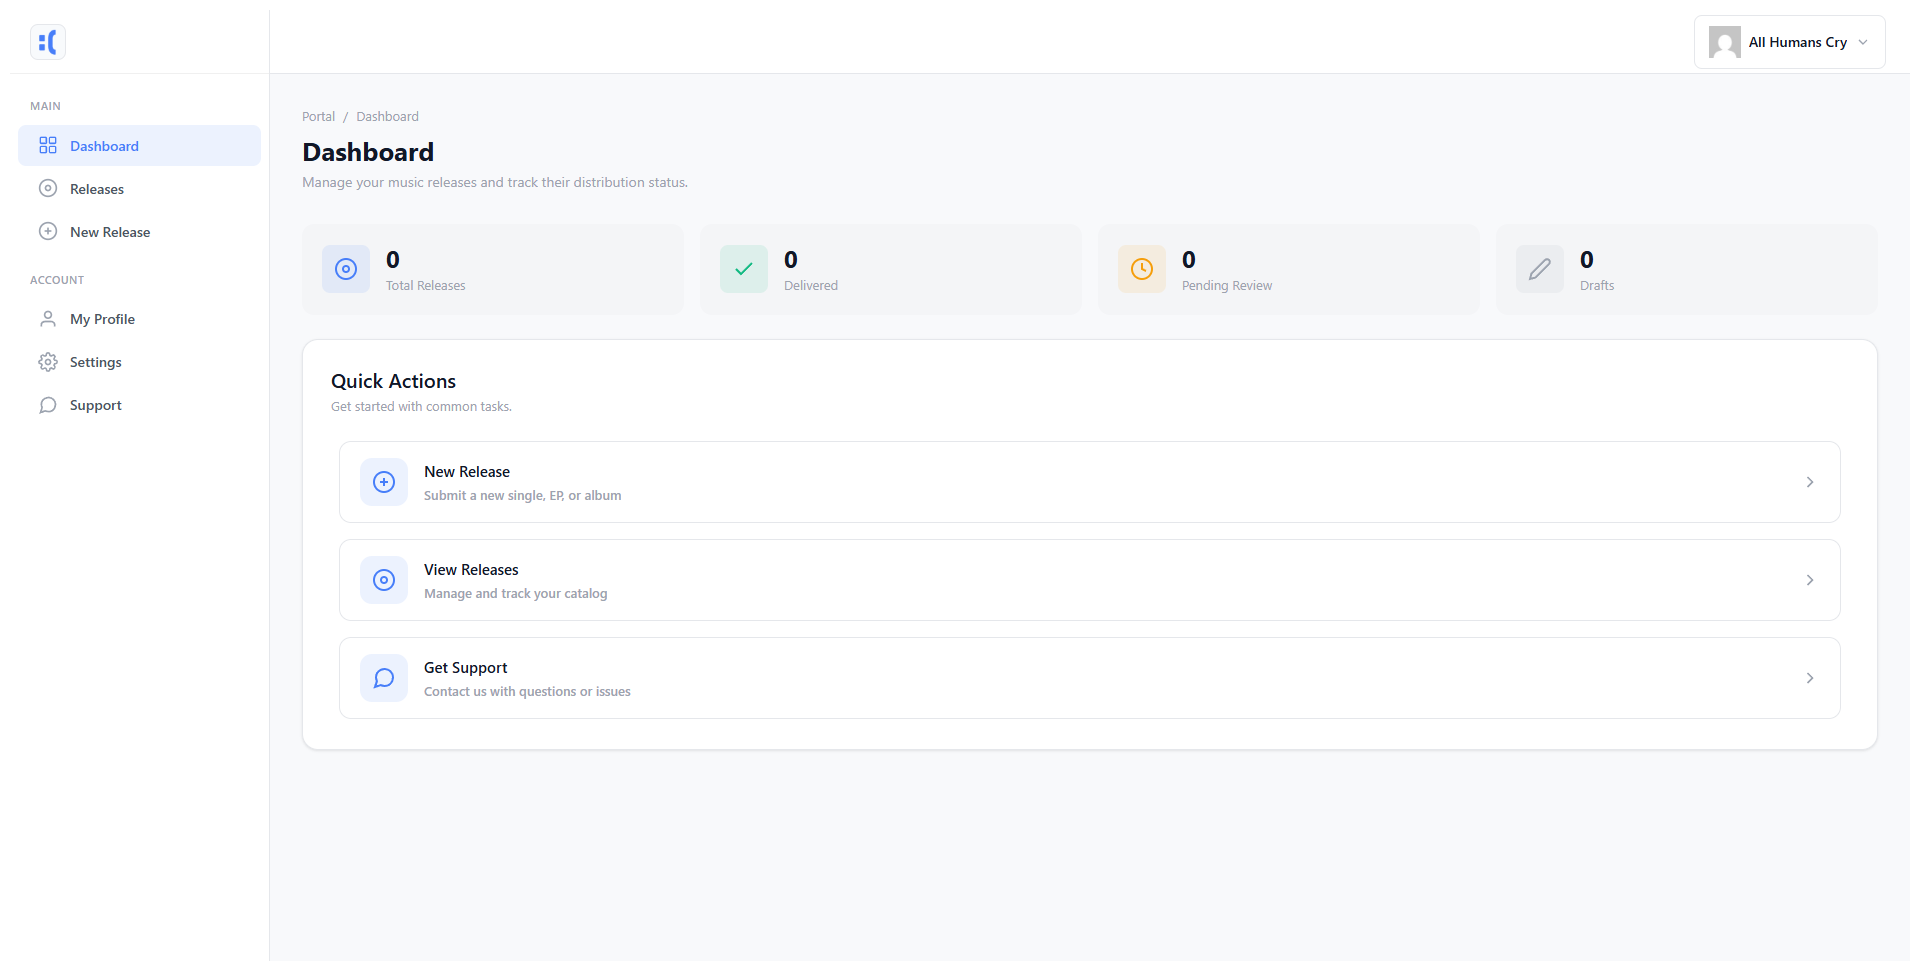Click the My Profile person icon
The image size is (1920, 971).
[48, 318]
